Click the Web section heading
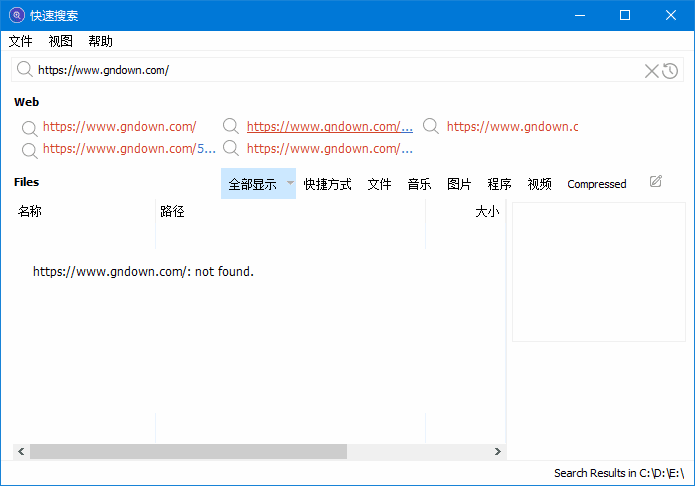The height and width of the screenshot is (486, 695). click(x=27, y=102)
